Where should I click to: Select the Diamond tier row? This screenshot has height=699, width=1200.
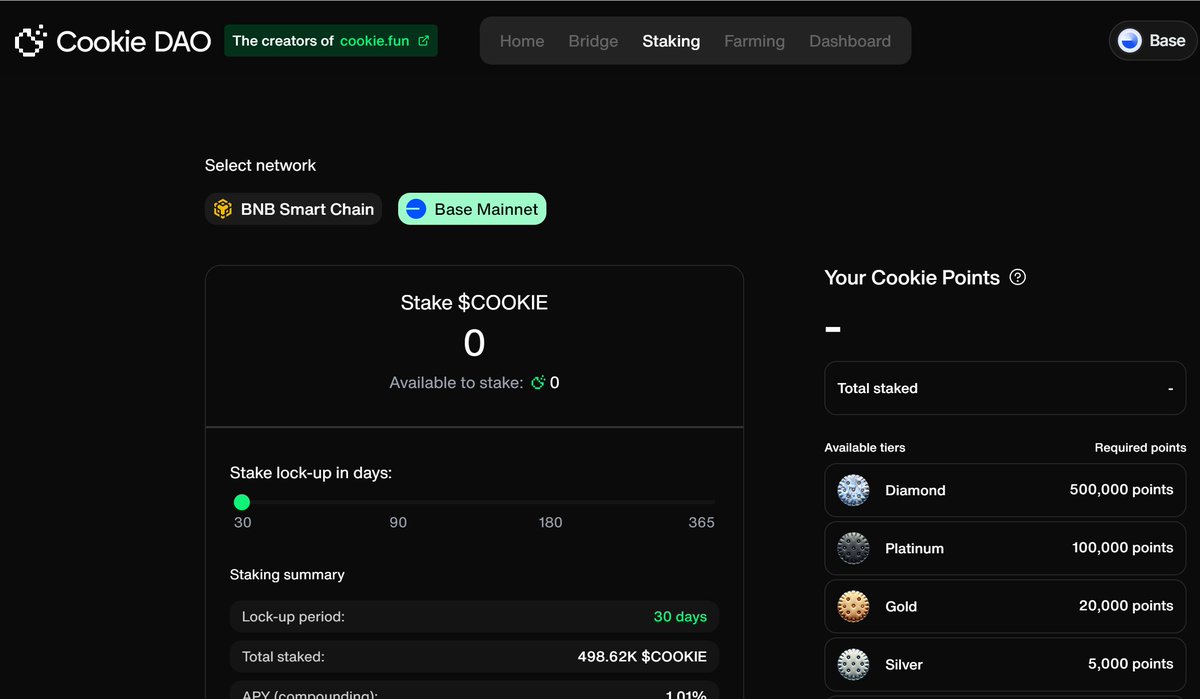(x=1005, y=490)
